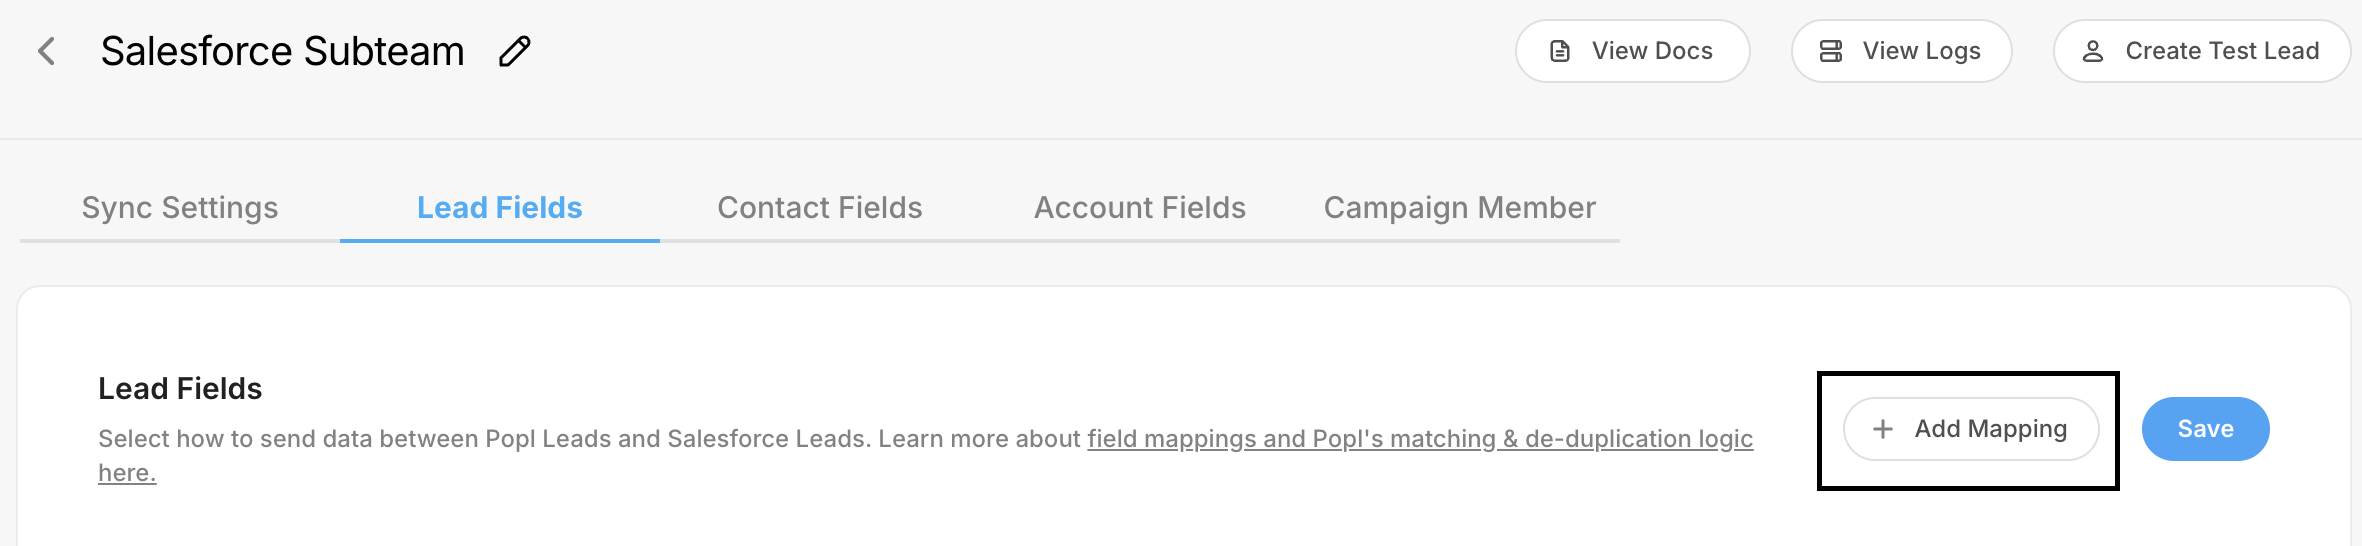
Task: Open the View Logs button
Action: [x=1901, y=51]
